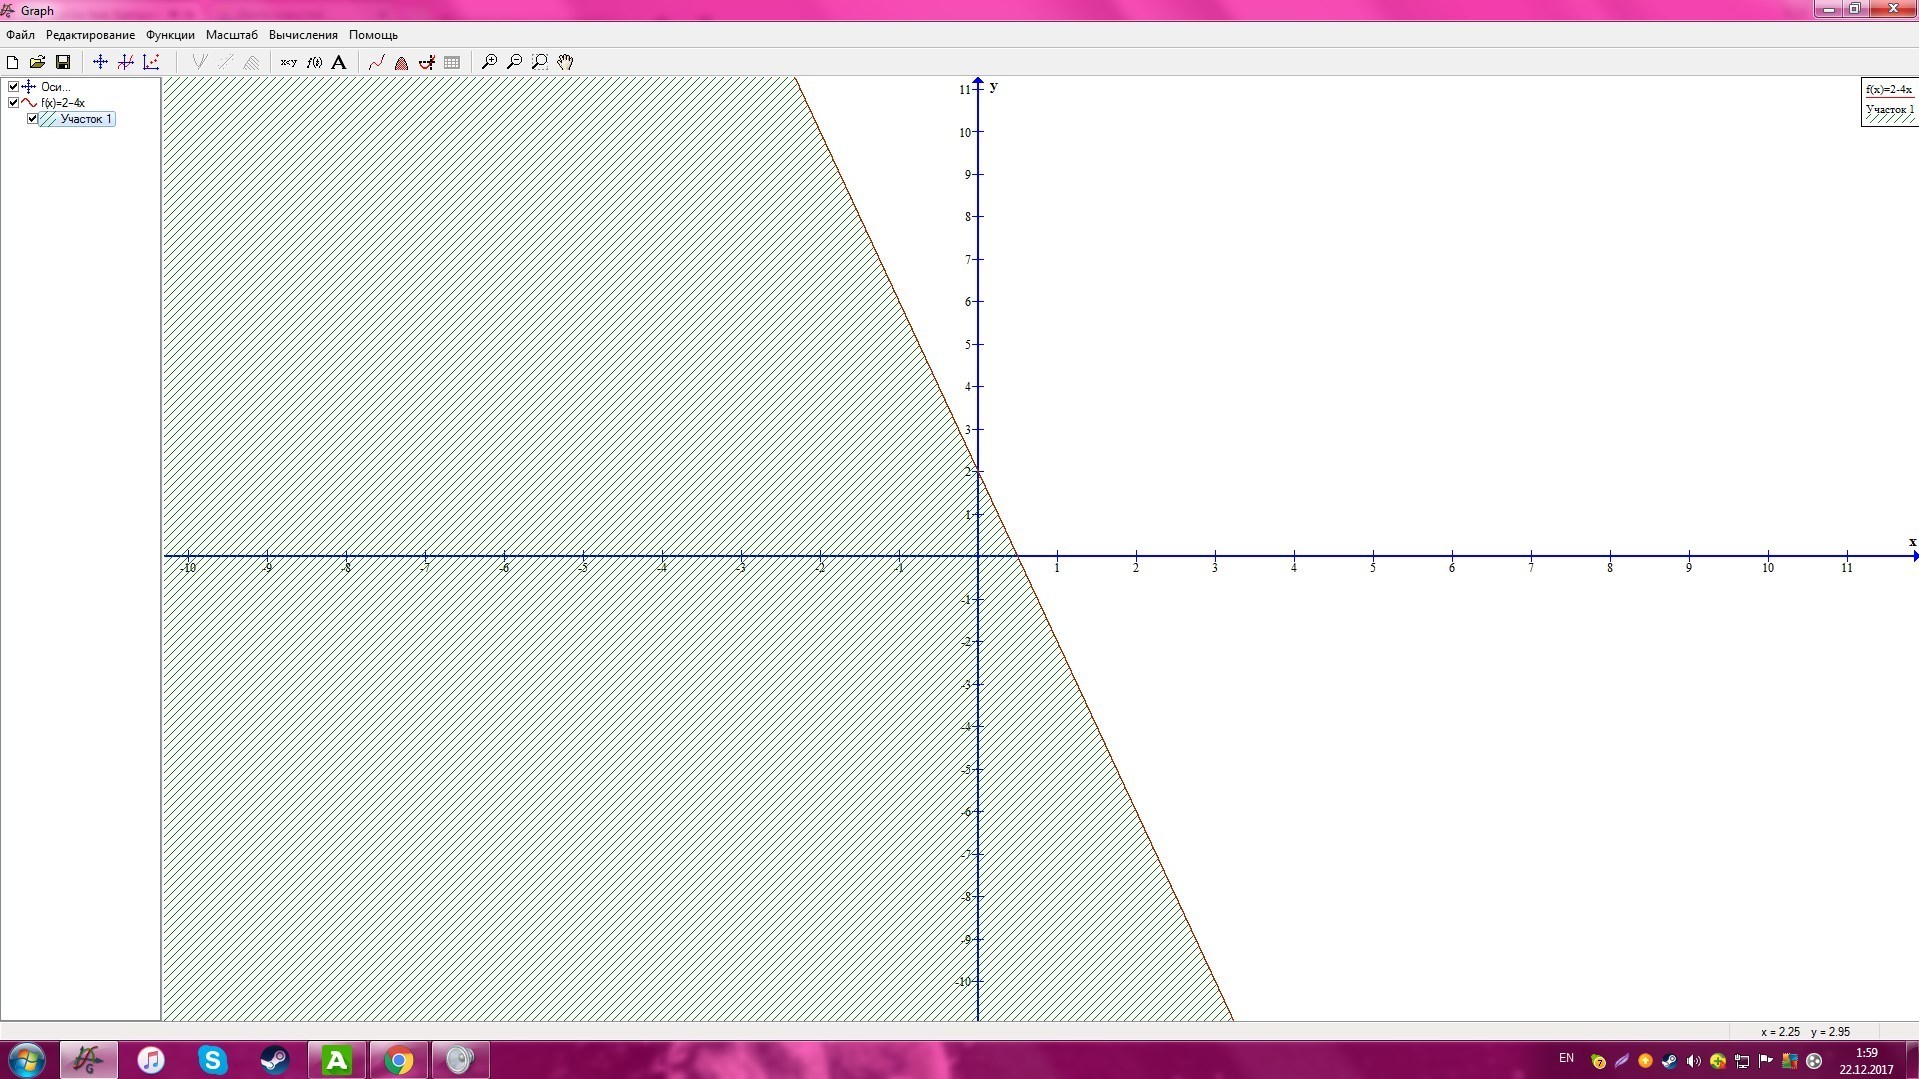Viewport: 1919px width, 1079px height.
Task: Open the Вычисления menu
Action: coord(303,35)
